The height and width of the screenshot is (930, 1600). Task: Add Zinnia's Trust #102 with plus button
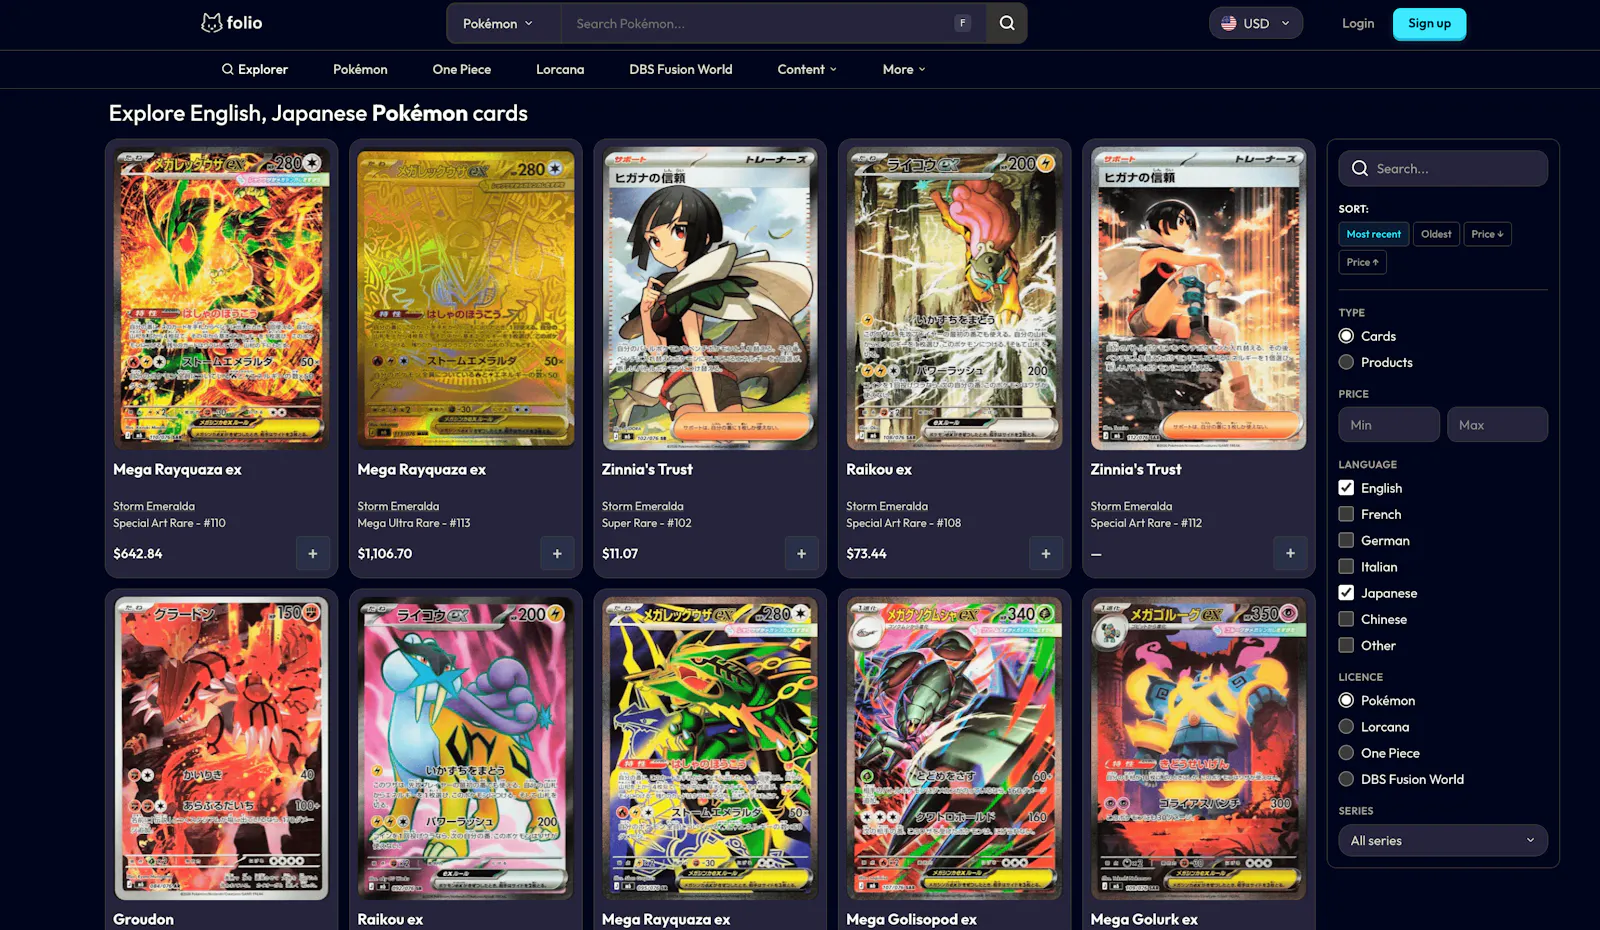point(801,553)
